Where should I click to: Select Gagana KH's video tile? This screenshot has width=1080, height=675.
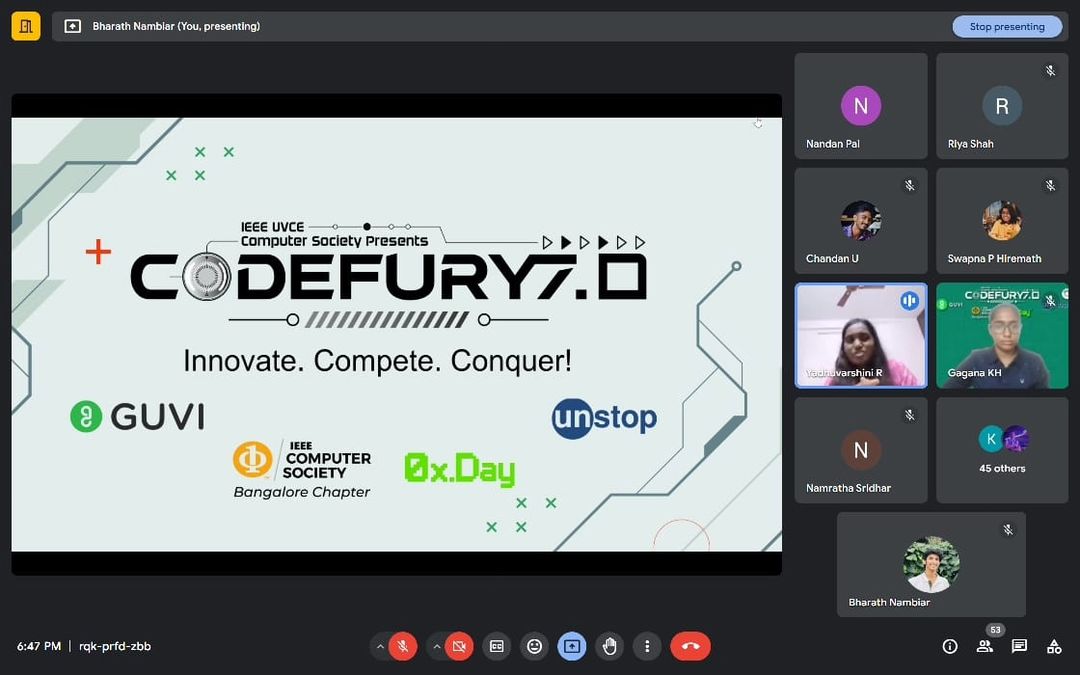click(1002, 335)
